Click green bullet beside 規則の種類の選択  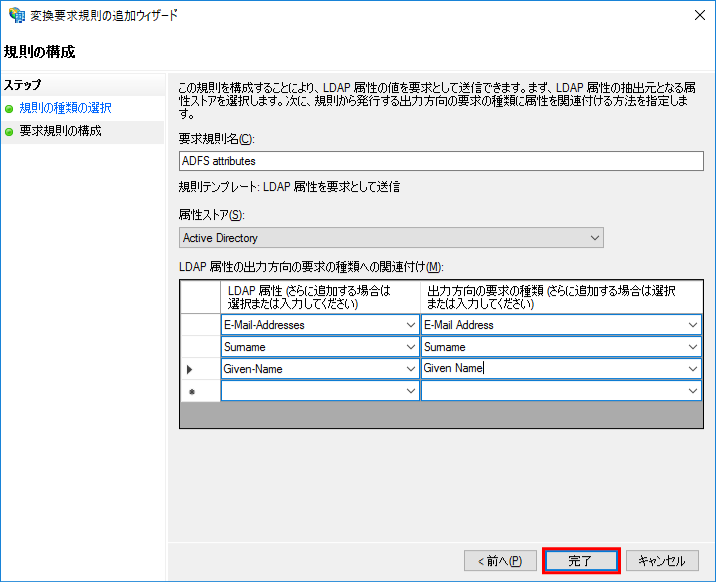(9, 109)
